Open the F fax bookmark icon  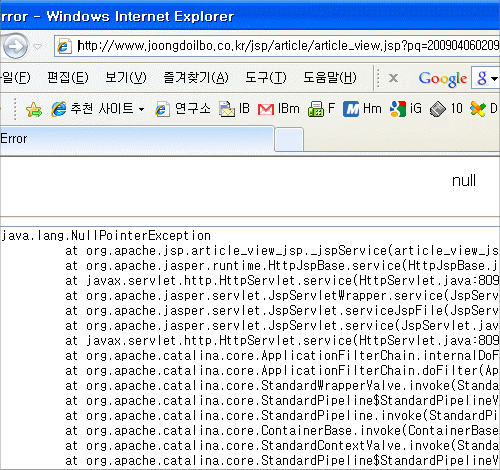(321, 109)
